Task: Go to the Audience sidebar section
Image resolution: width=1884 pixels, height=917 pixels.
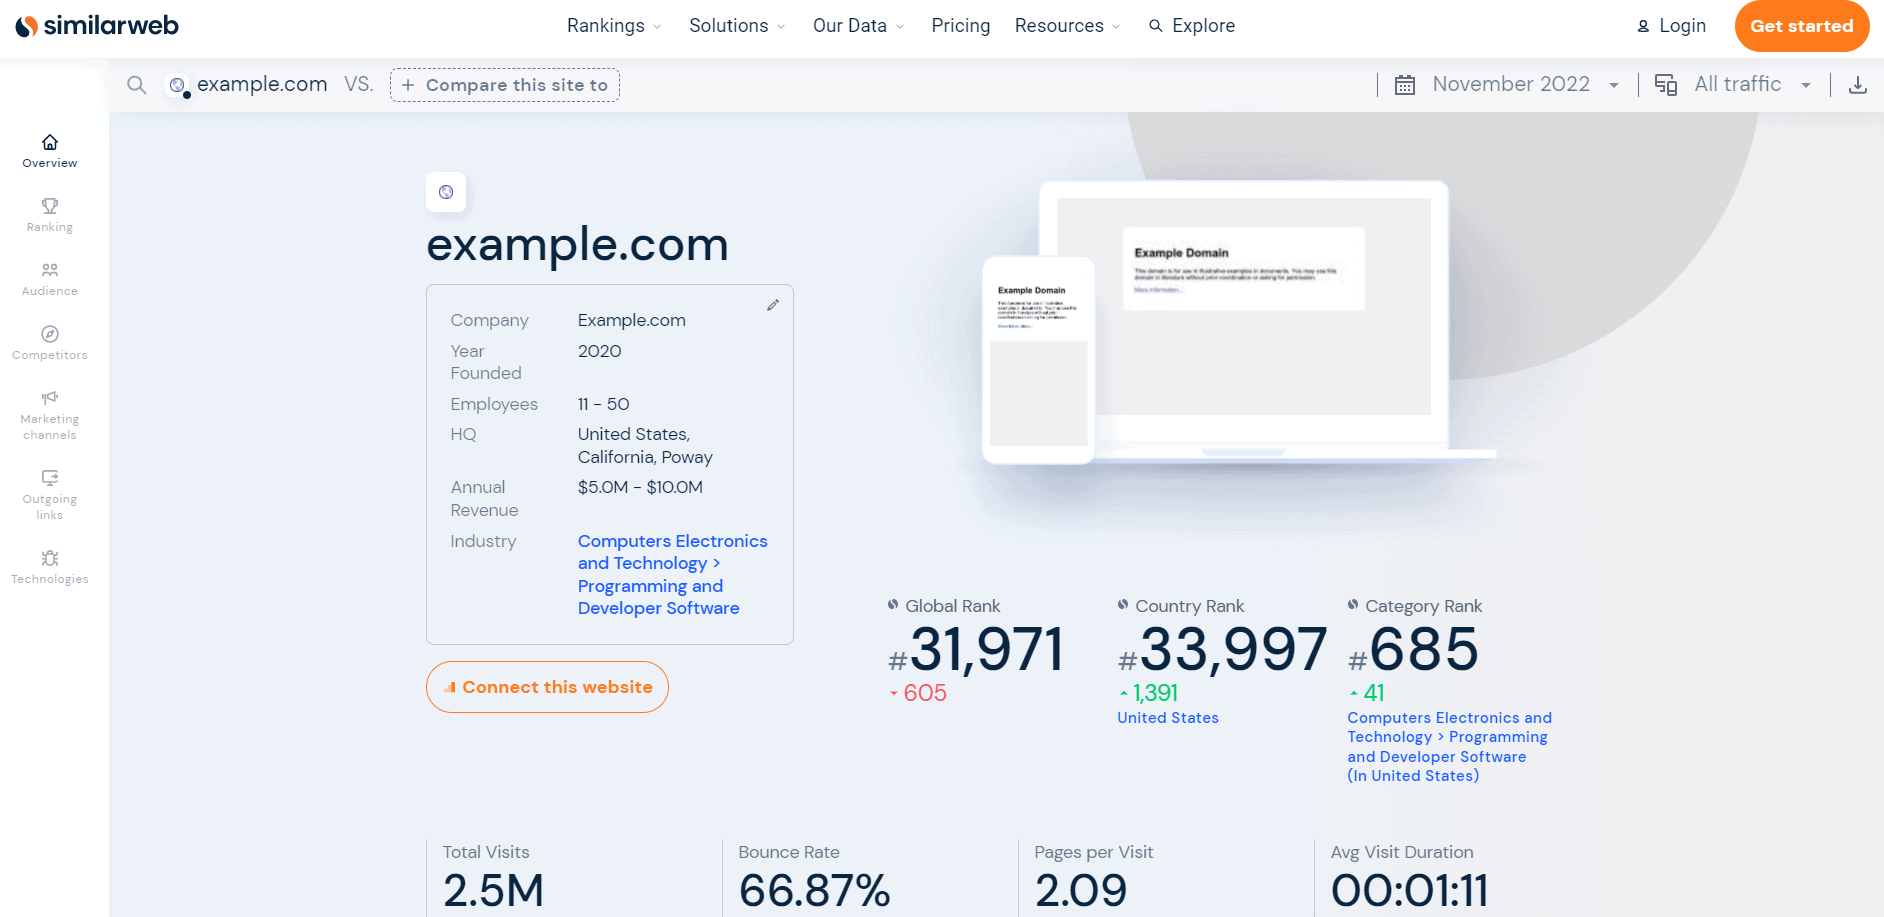Action: [50, 279]
